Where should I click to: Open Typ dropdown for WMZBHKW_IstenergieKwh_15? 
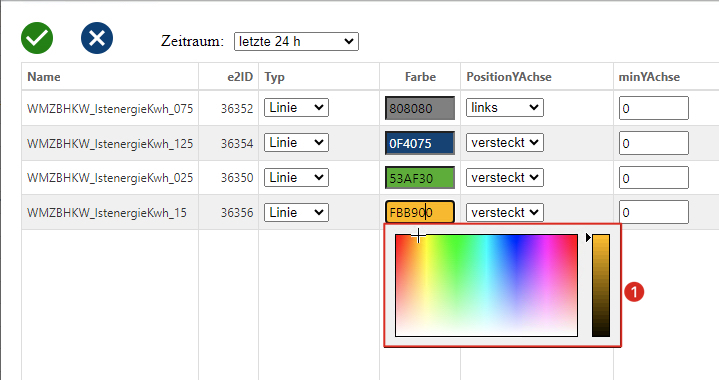296,212
